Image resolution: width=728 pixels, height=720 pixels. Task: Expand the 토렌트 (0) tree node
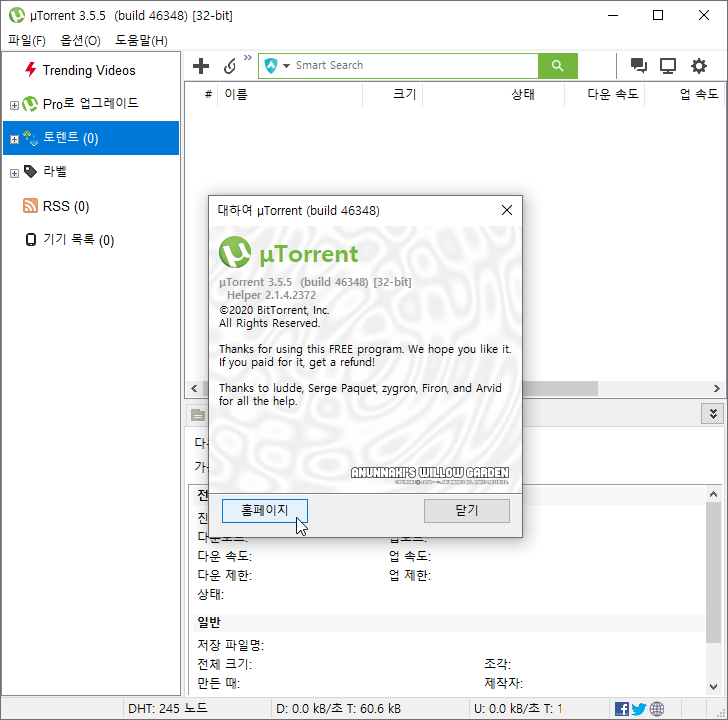14,139
